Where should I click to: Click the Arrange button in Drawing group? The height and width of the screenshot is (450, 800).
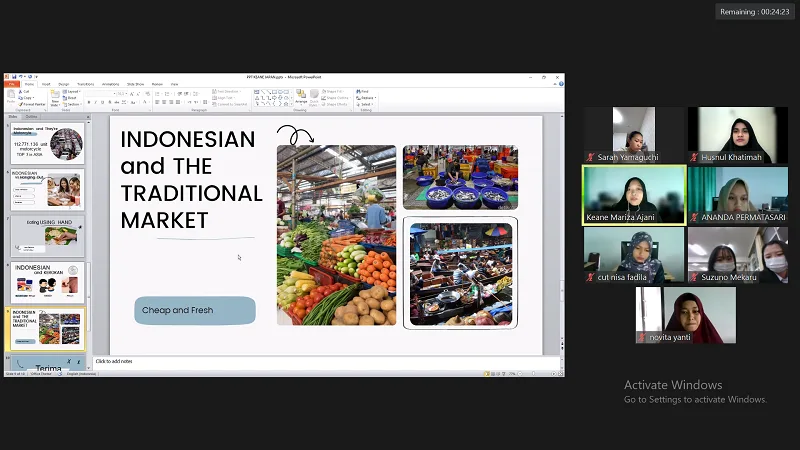[x=301, y=98]
